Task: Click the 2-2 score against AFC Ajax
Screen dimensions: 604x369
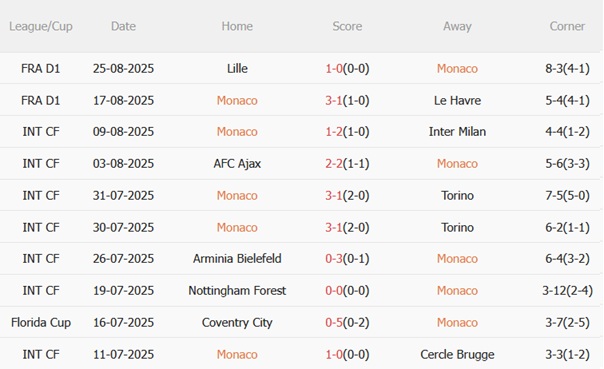Action: [x=334, y=164]
